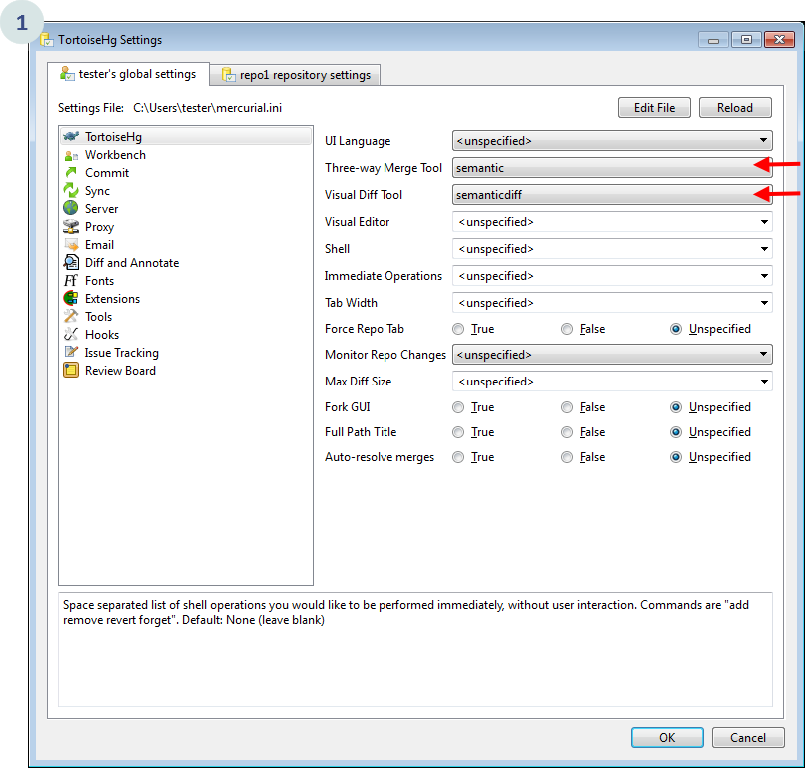Select False for Auto-resolve merges
Viewport: 807px width, 770px height.
pyautogui.click(x=567, y=457)
